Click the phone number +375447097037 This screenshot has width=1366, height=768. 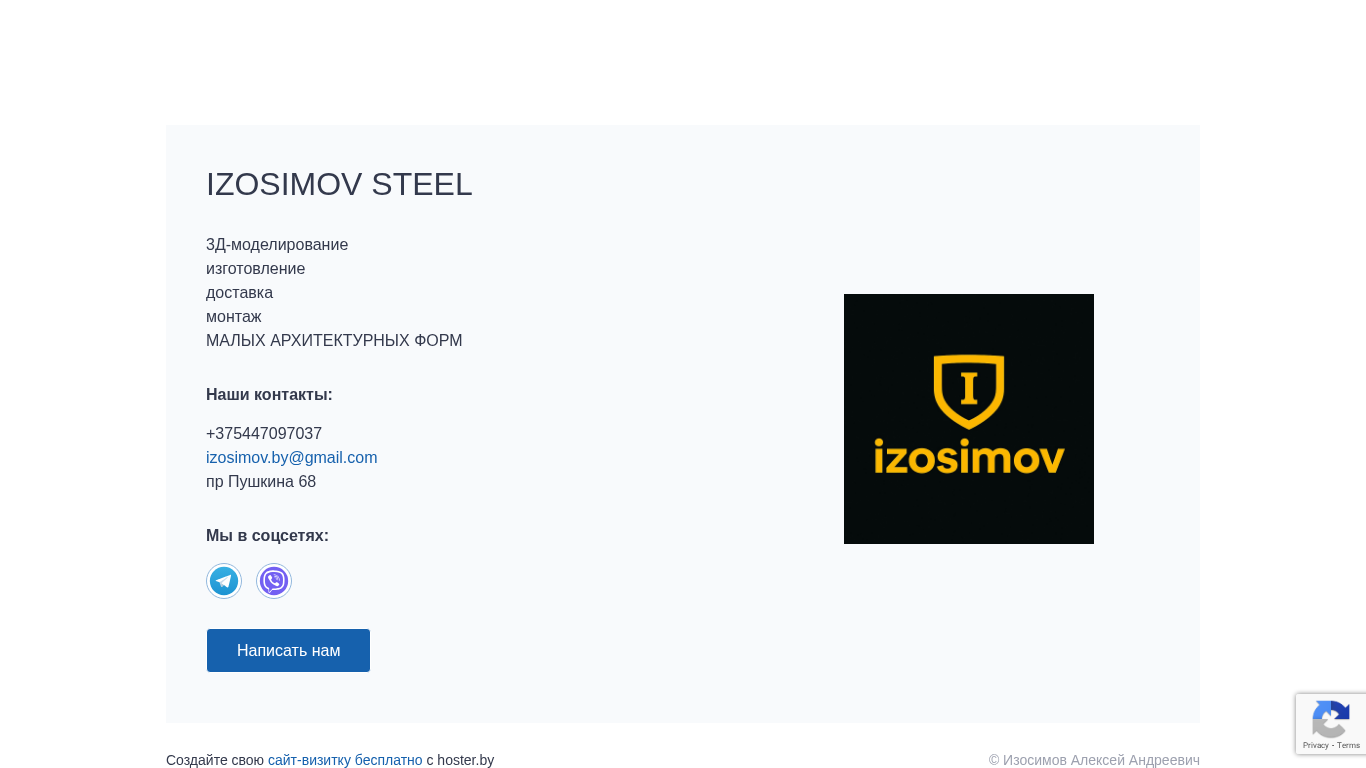tap(264, 434)
